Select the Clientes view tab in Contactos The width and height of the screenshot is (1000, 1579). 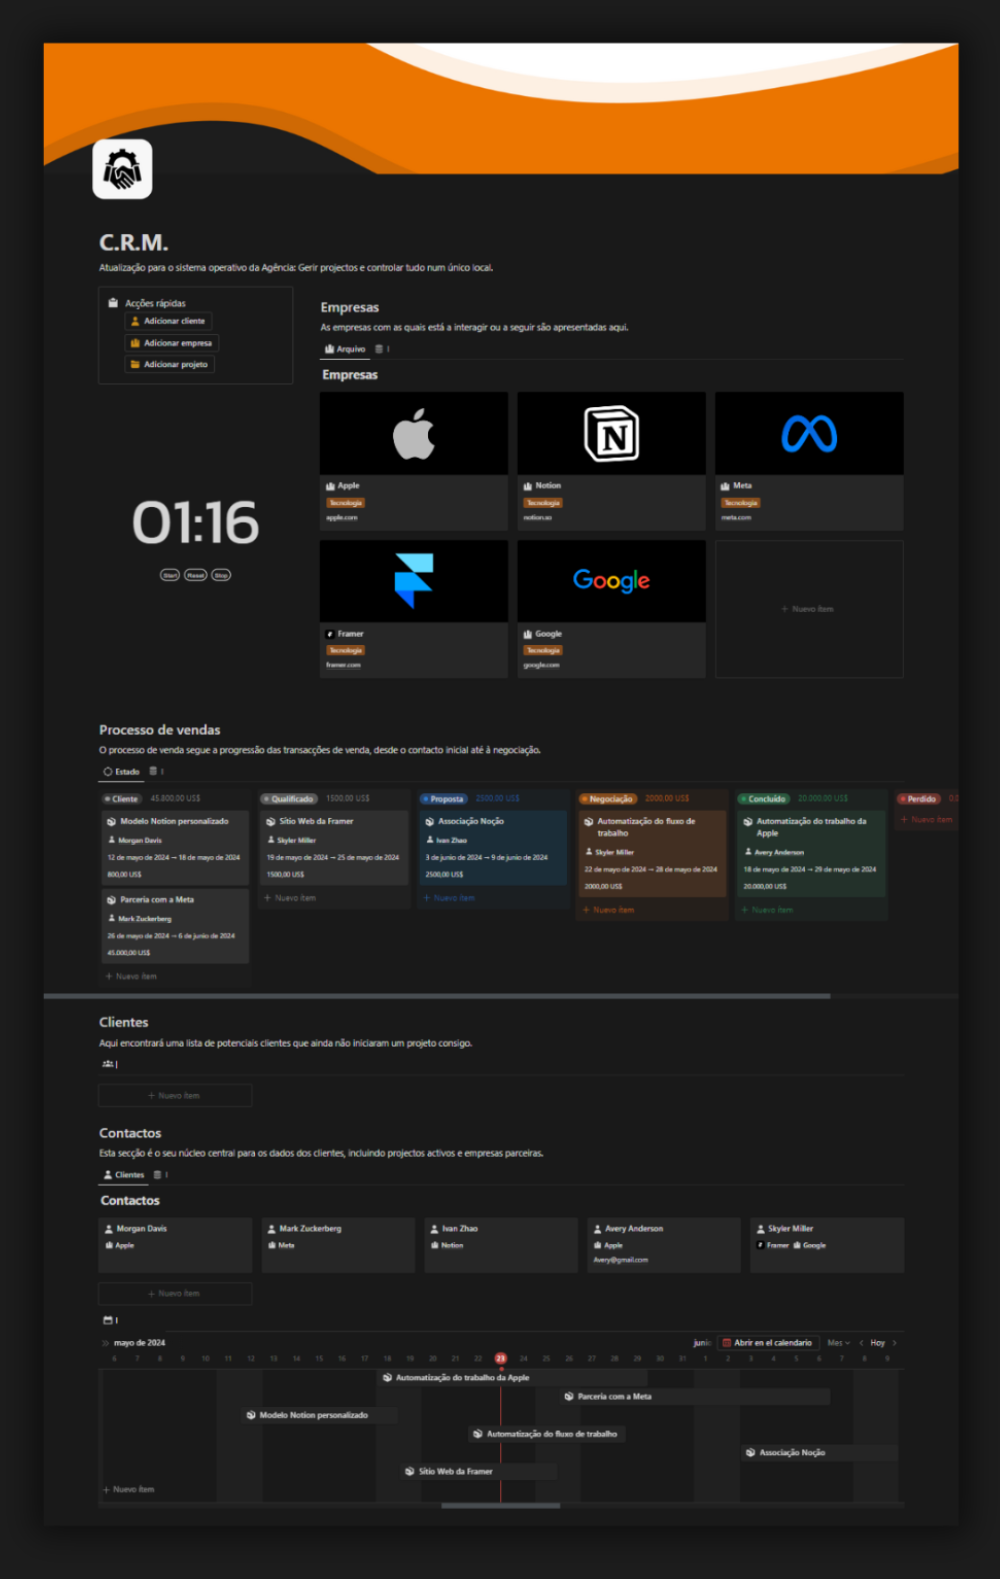coord(124,1175)
